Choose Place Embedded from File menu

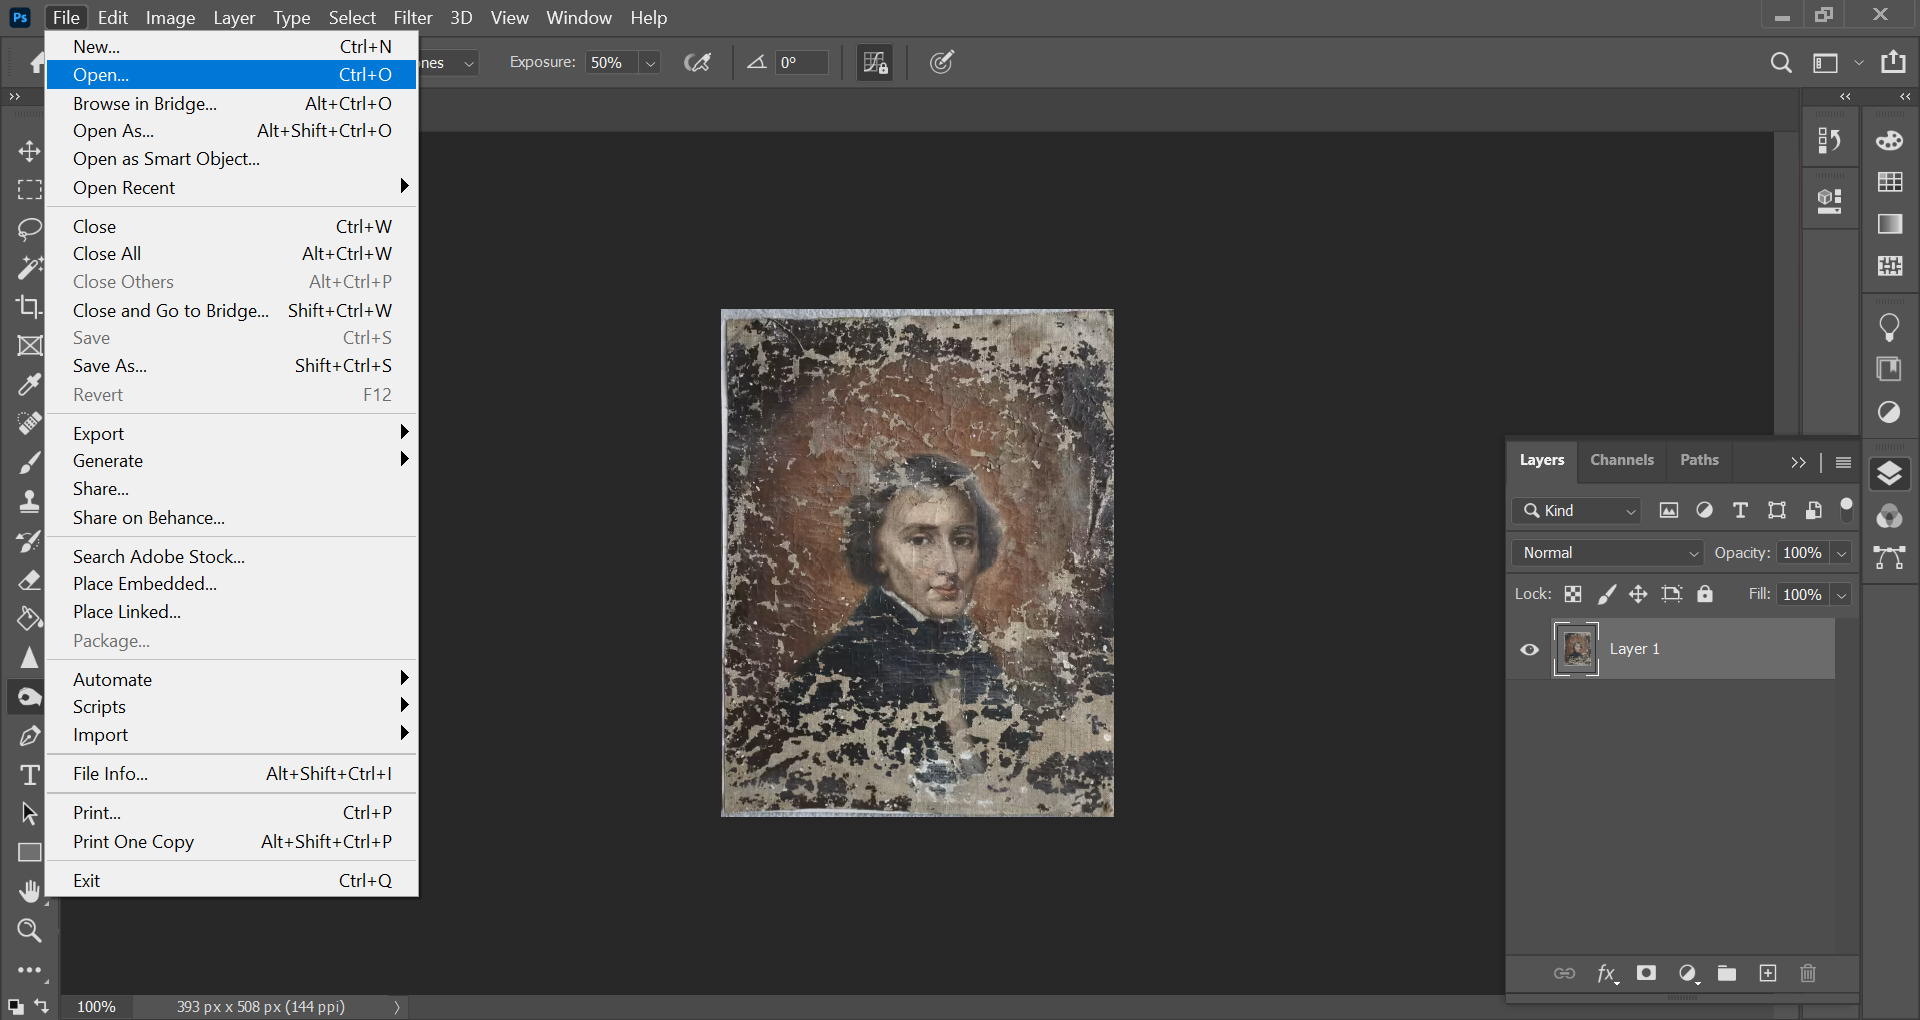click(145, 584)
